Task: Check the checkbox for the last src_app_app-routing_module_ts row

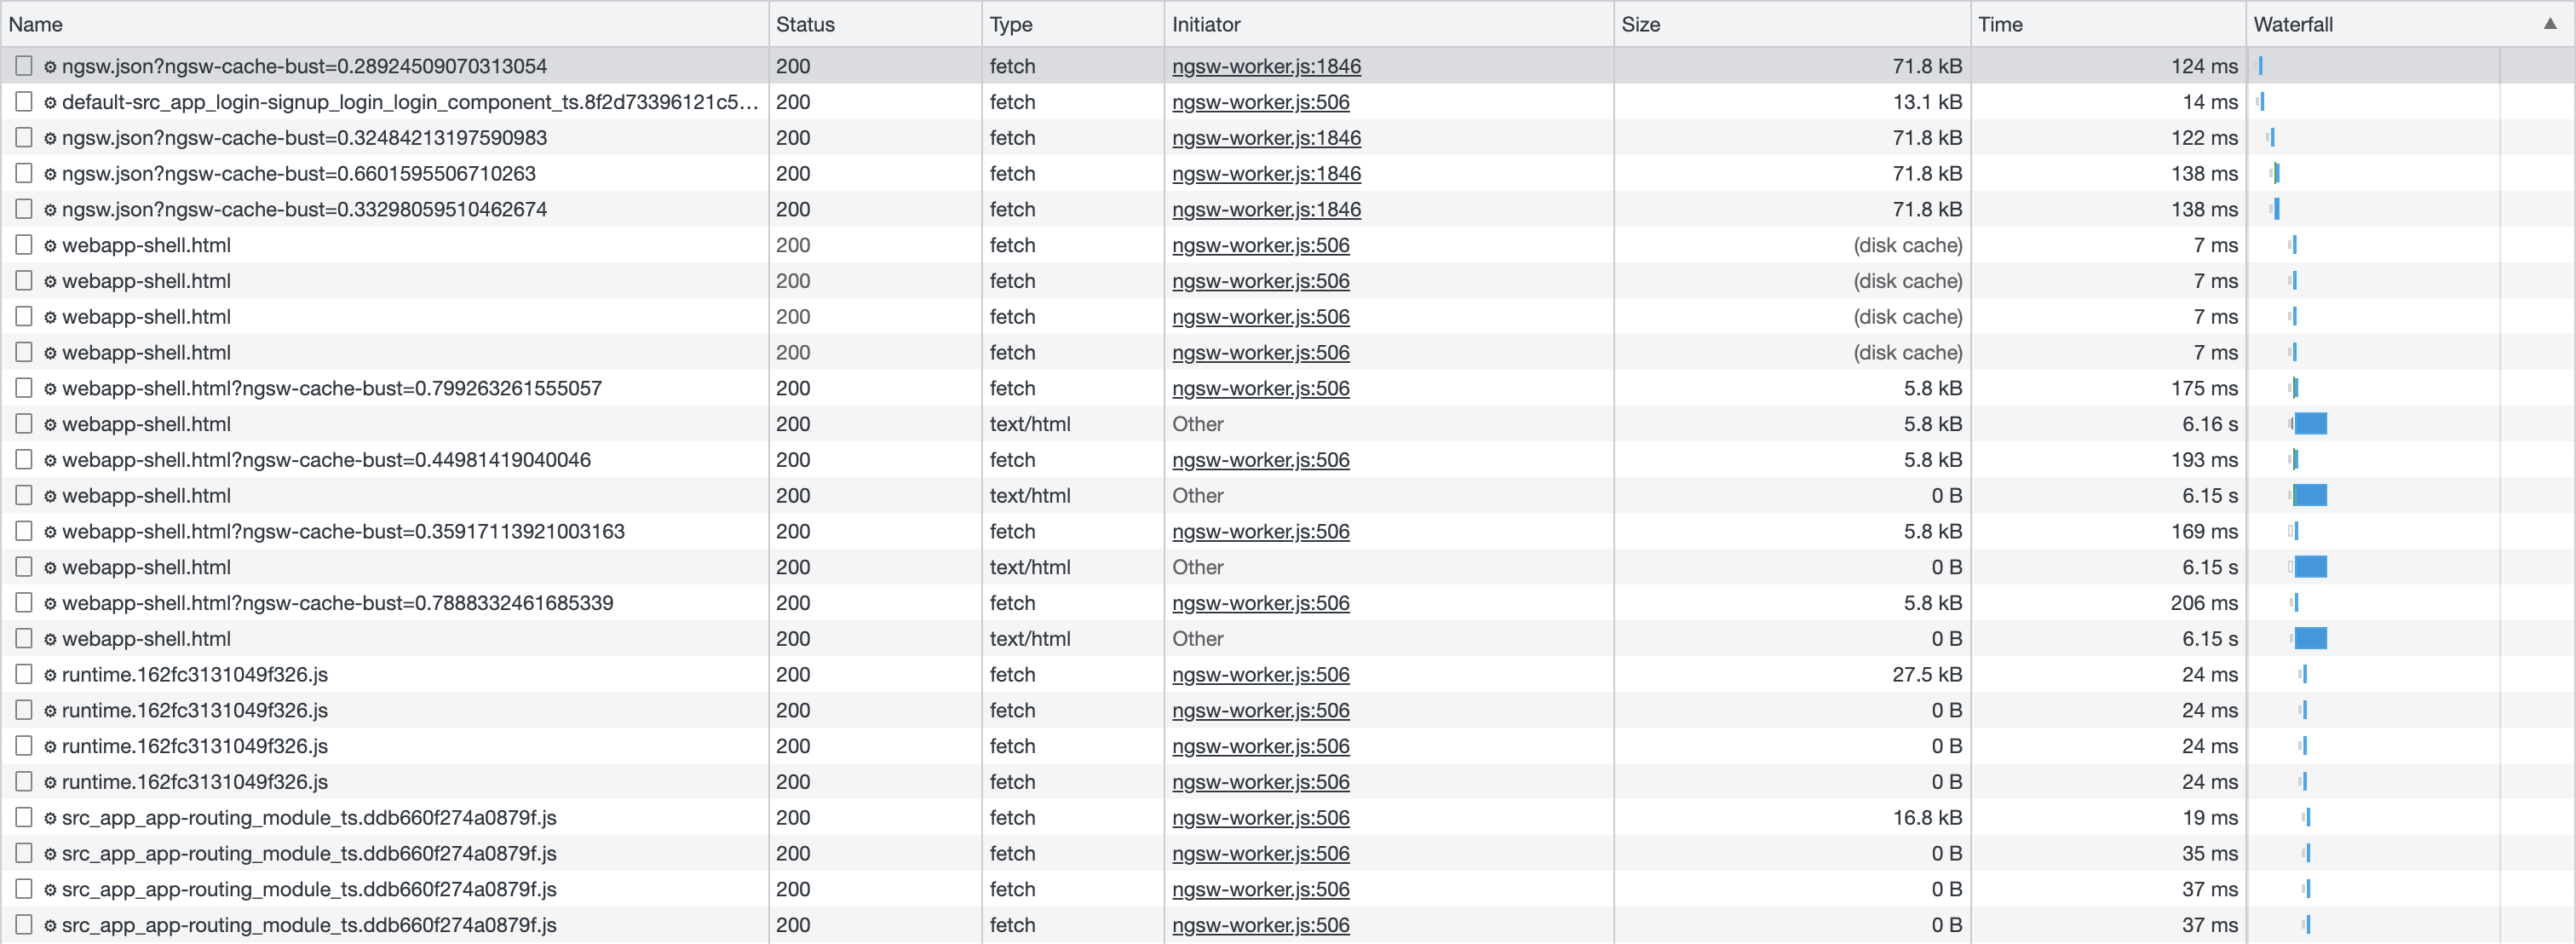Action: 24,925
